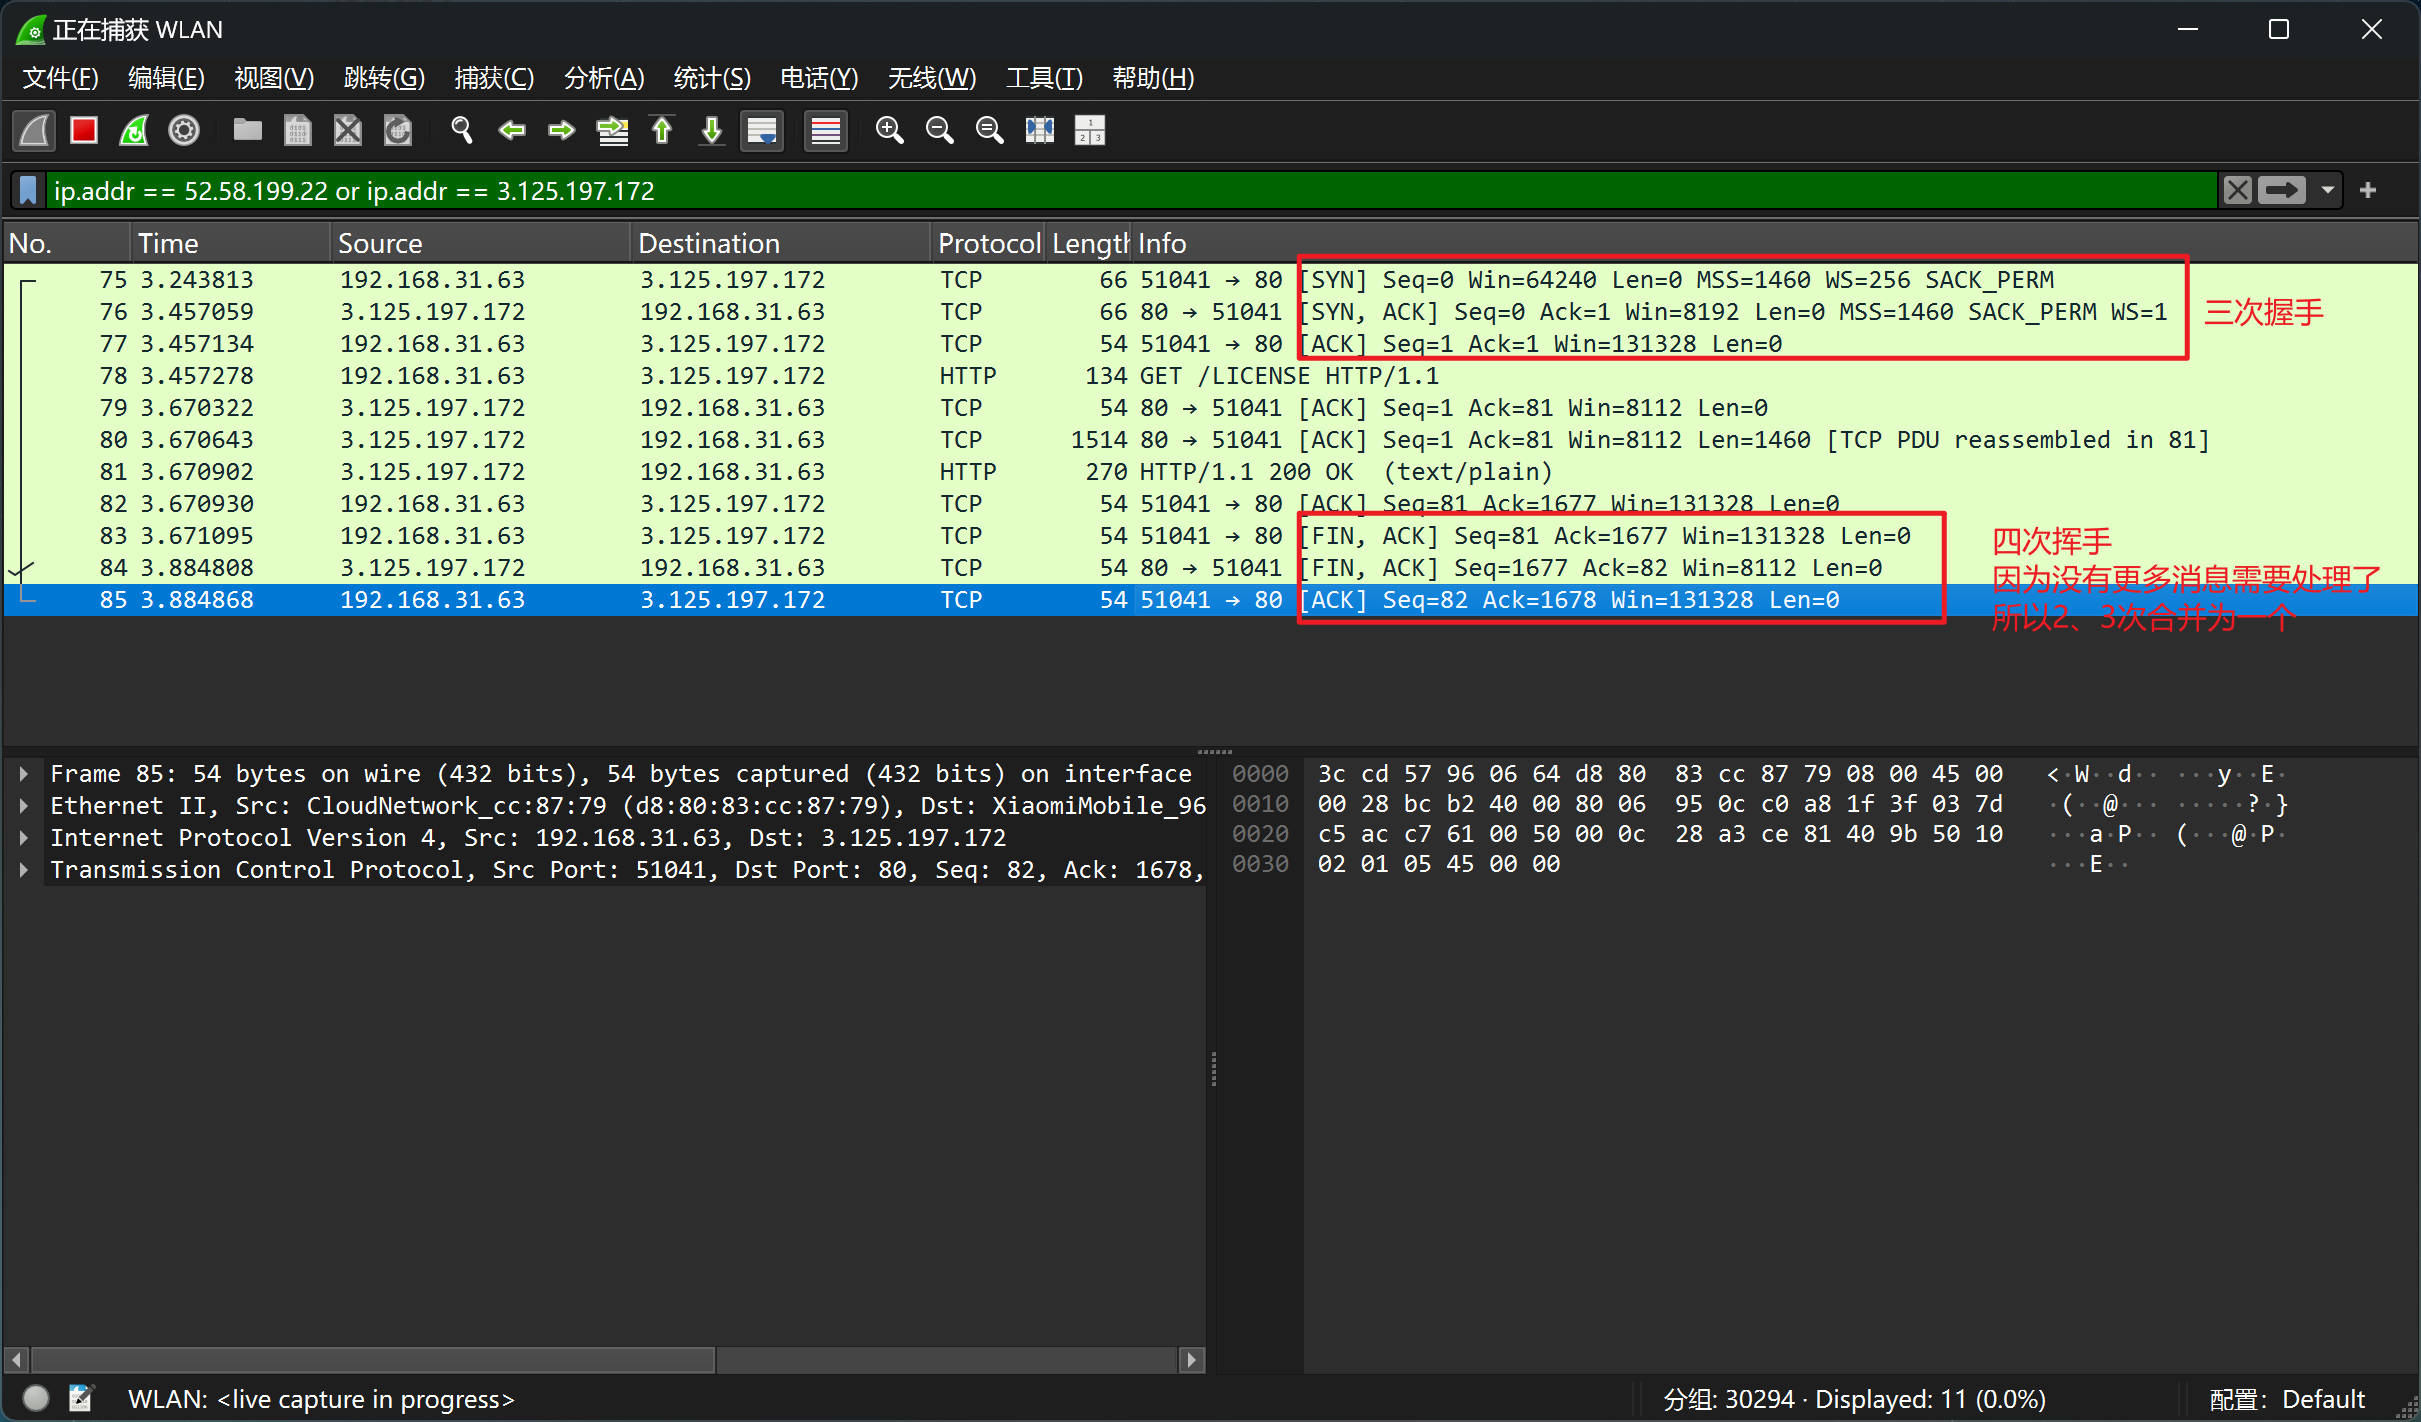Expand Ethernet II details row
This screenshot has width=2421, height=1422.
tap(24, 806)
